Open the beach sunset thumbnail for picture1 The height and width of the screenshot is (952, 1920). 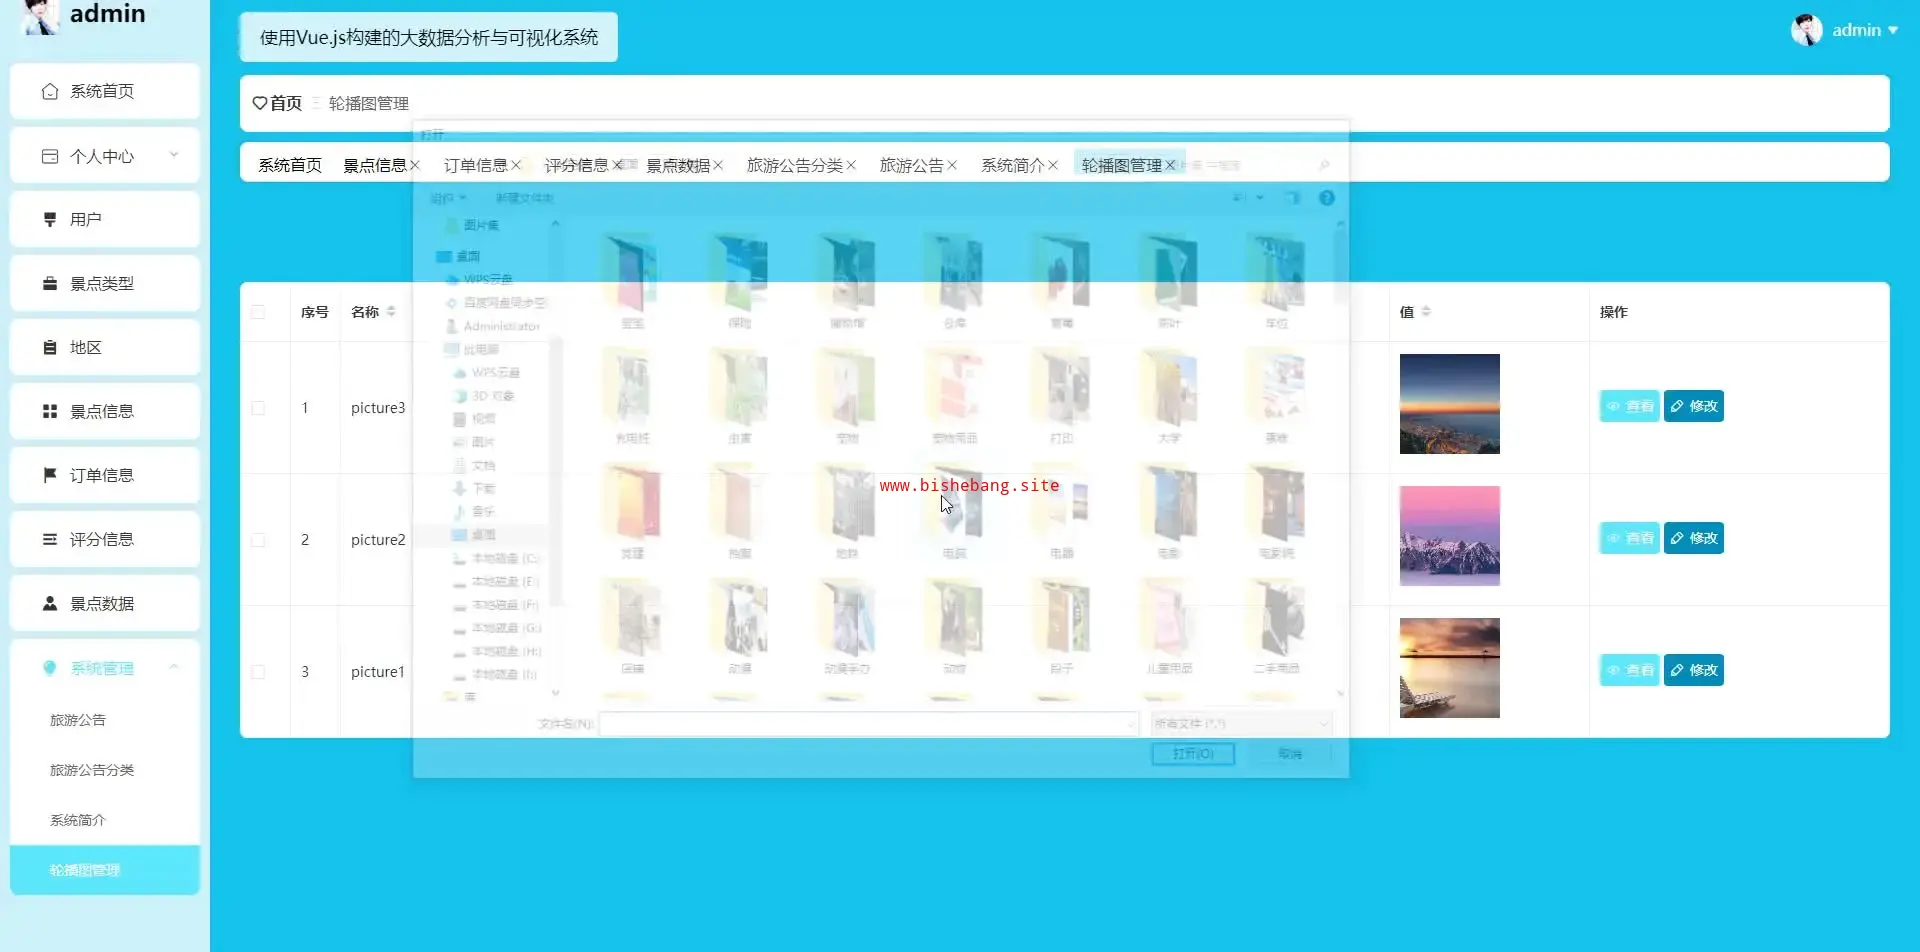point(1450,668)
